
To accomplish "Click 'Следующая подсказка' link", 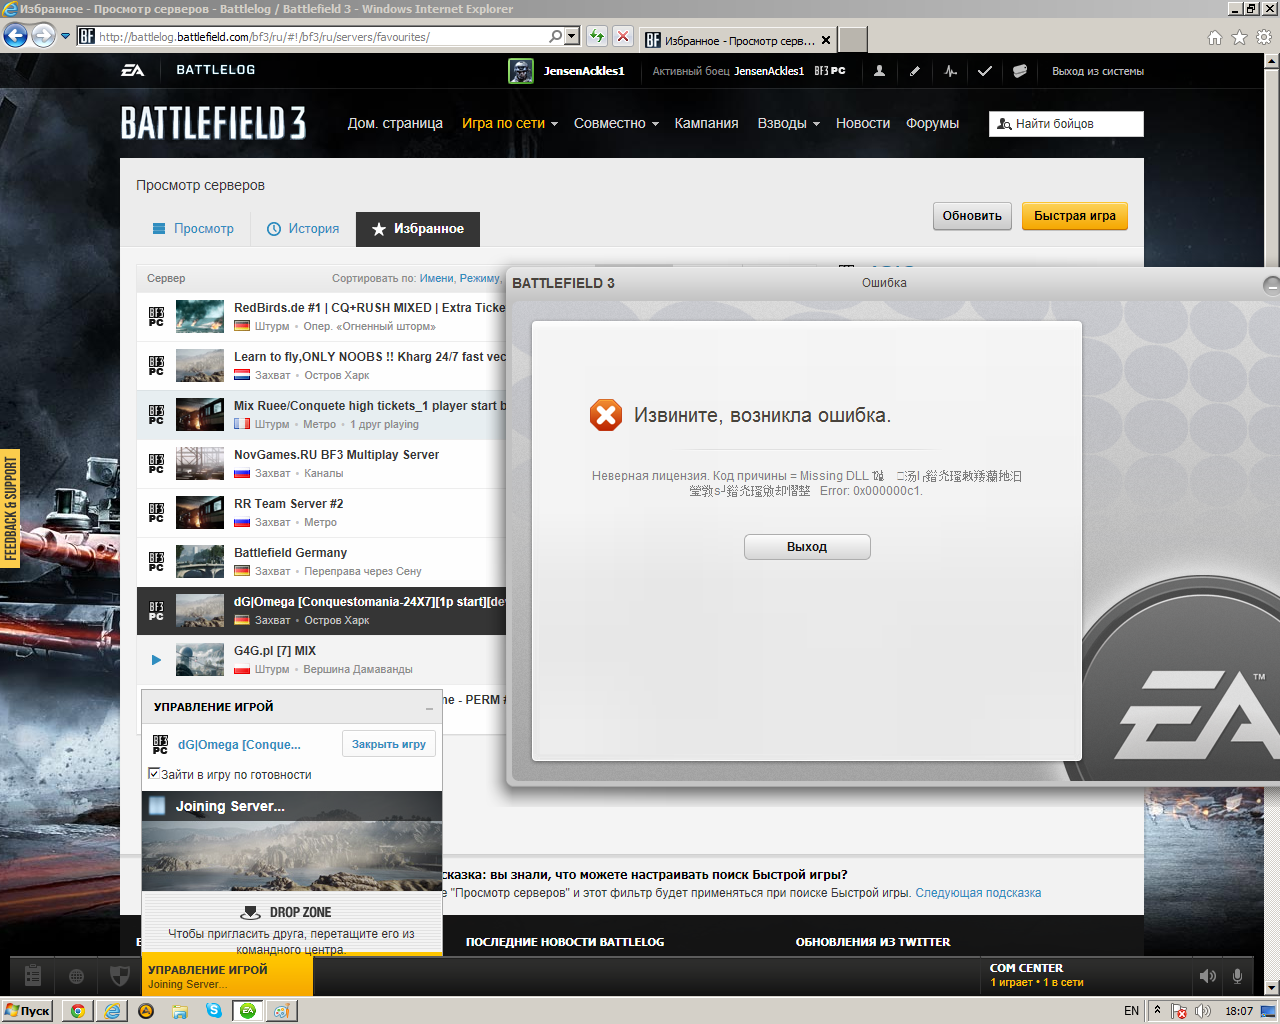I will [978, 893].
